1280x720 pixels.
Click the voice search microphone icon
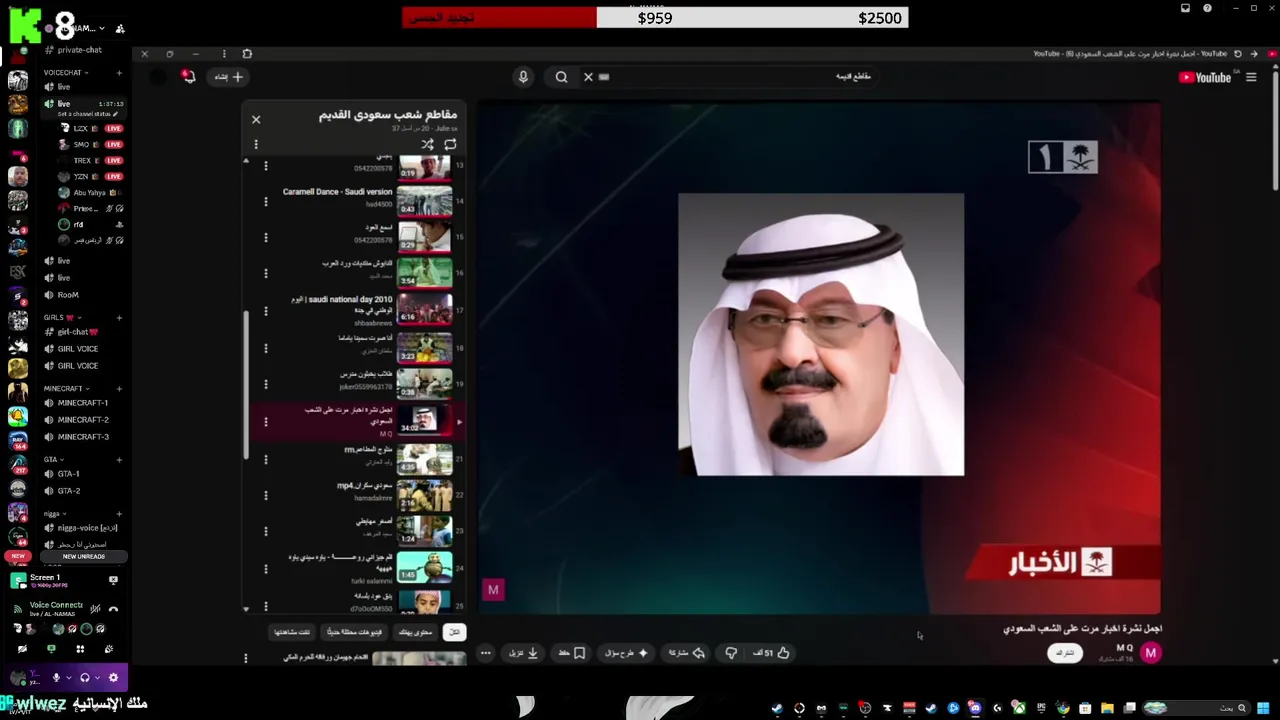point(523,77)
